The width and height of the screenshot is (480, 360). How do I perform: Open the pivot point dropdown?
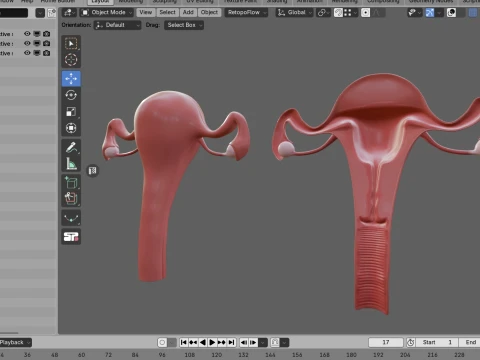tap(323, 13)
